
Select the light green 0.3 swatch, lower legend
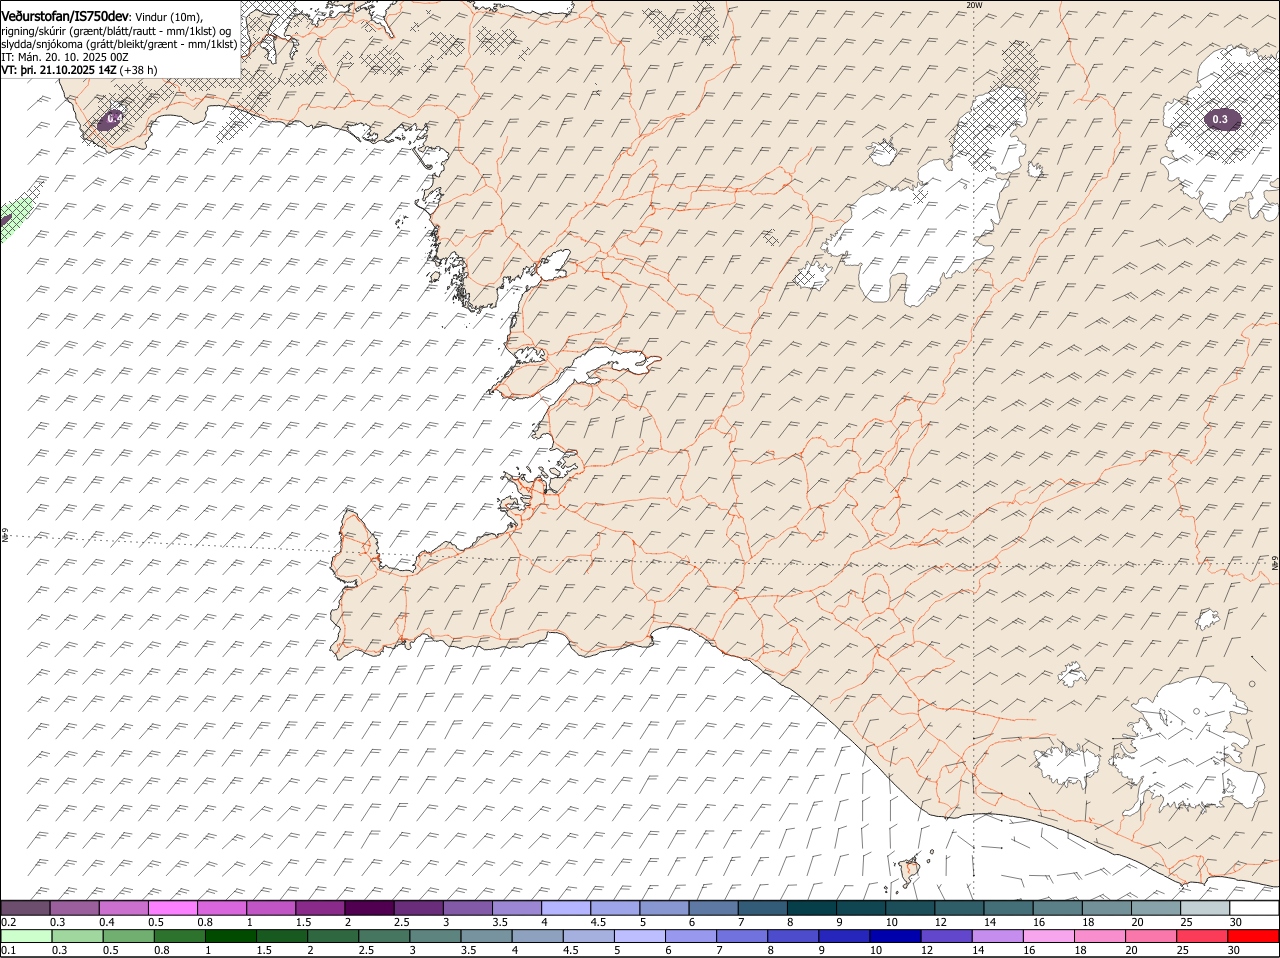pos(78,936)
